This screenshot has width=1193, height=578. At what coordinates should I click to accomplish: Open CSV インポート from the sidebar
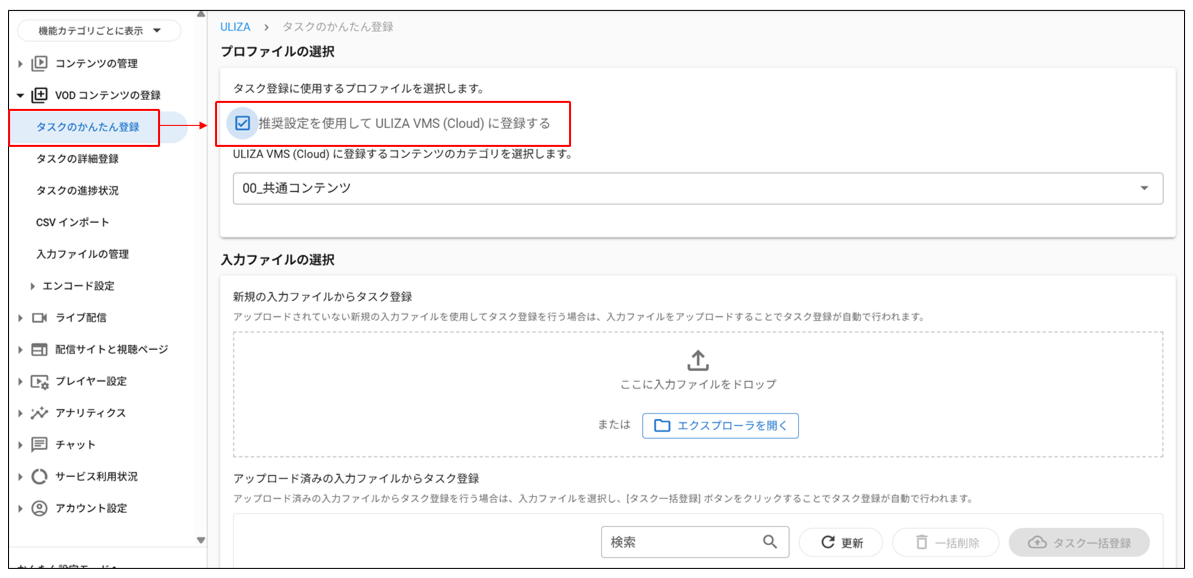click(x=74, y=222)
